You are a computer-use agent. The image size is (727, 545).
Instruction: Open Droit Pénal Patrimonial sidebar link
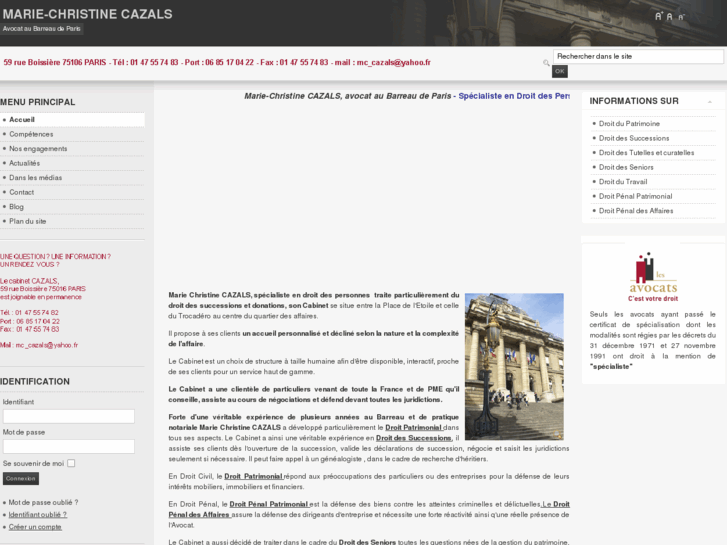click(x=635, y=196)
